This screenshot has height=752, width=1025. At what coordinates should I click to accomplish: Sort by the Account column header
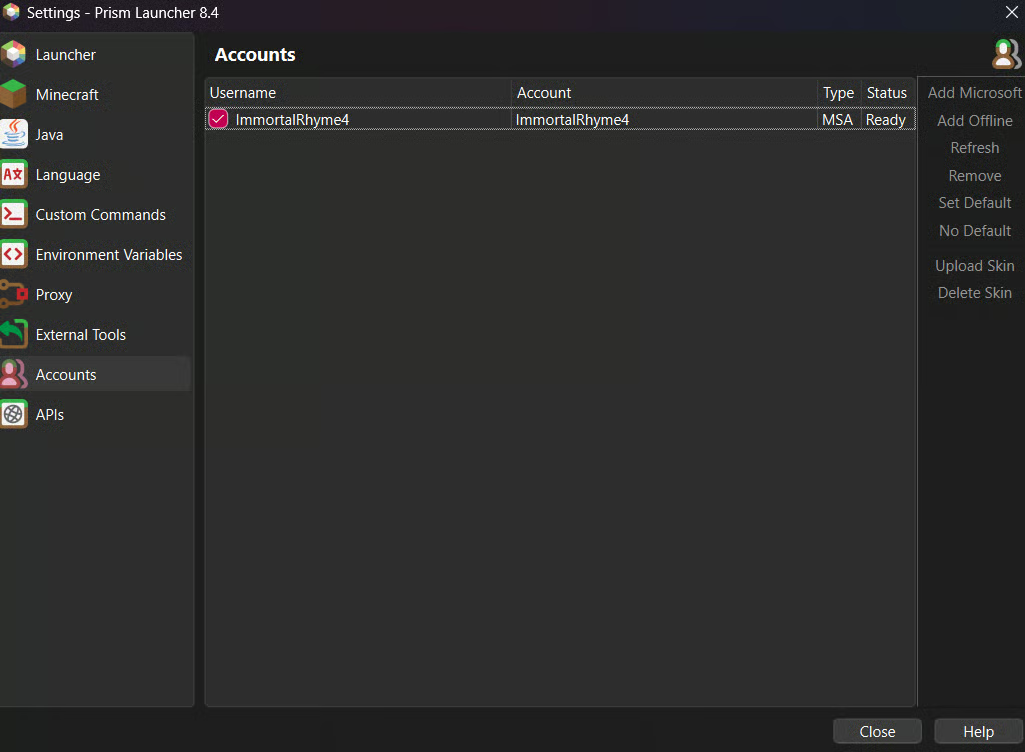click(664, 93)
